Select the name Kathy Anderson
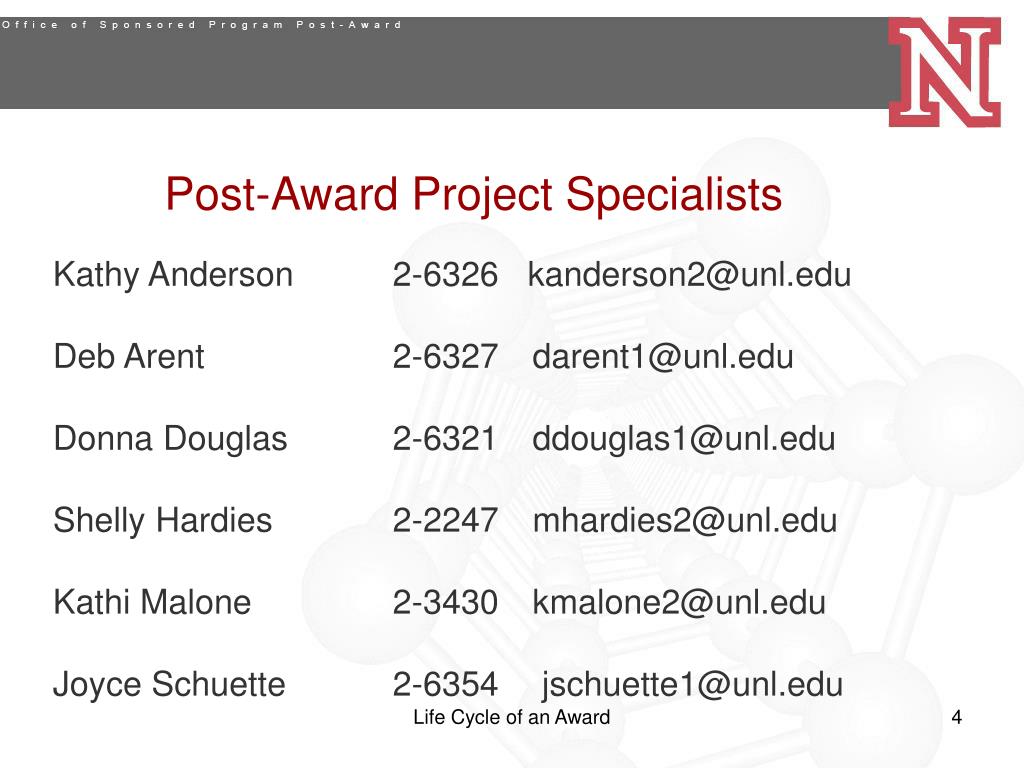1024x768 pixels. coord(173,275)
